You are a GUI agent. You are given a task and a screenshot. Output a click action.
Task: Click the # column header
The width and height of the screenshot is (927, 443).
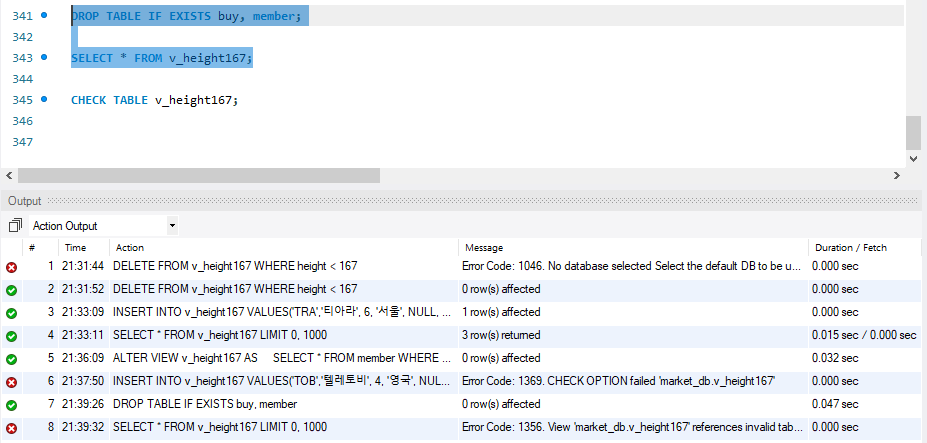point(33,248)
